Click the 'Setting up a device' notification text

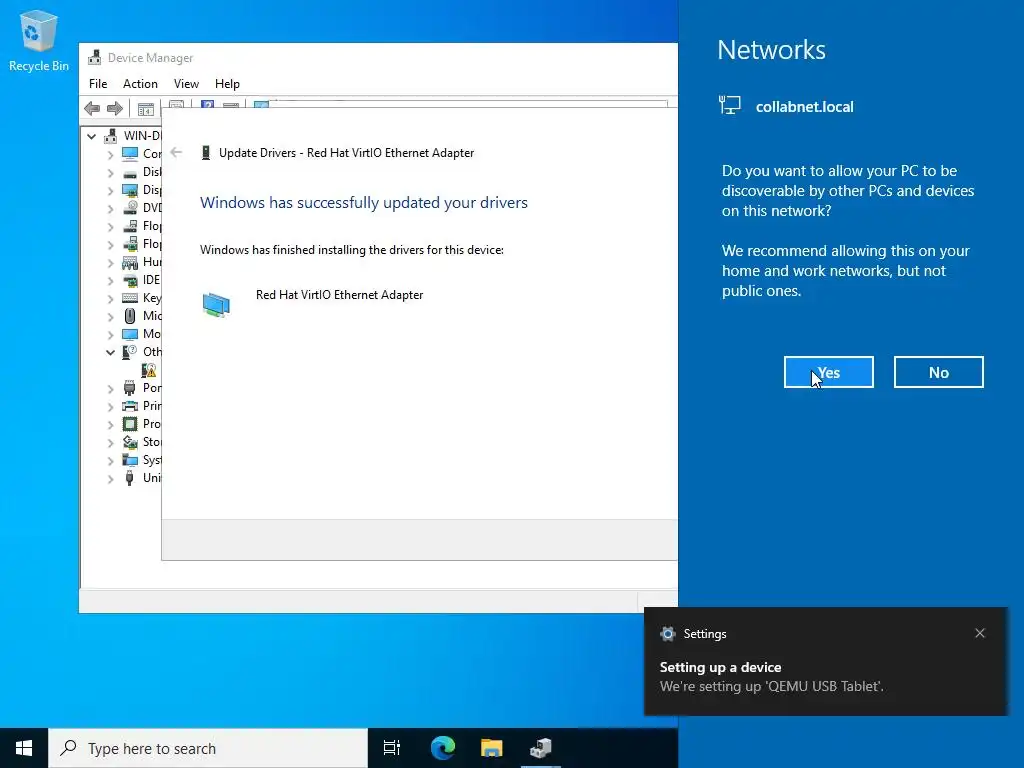tap(720, 667)
